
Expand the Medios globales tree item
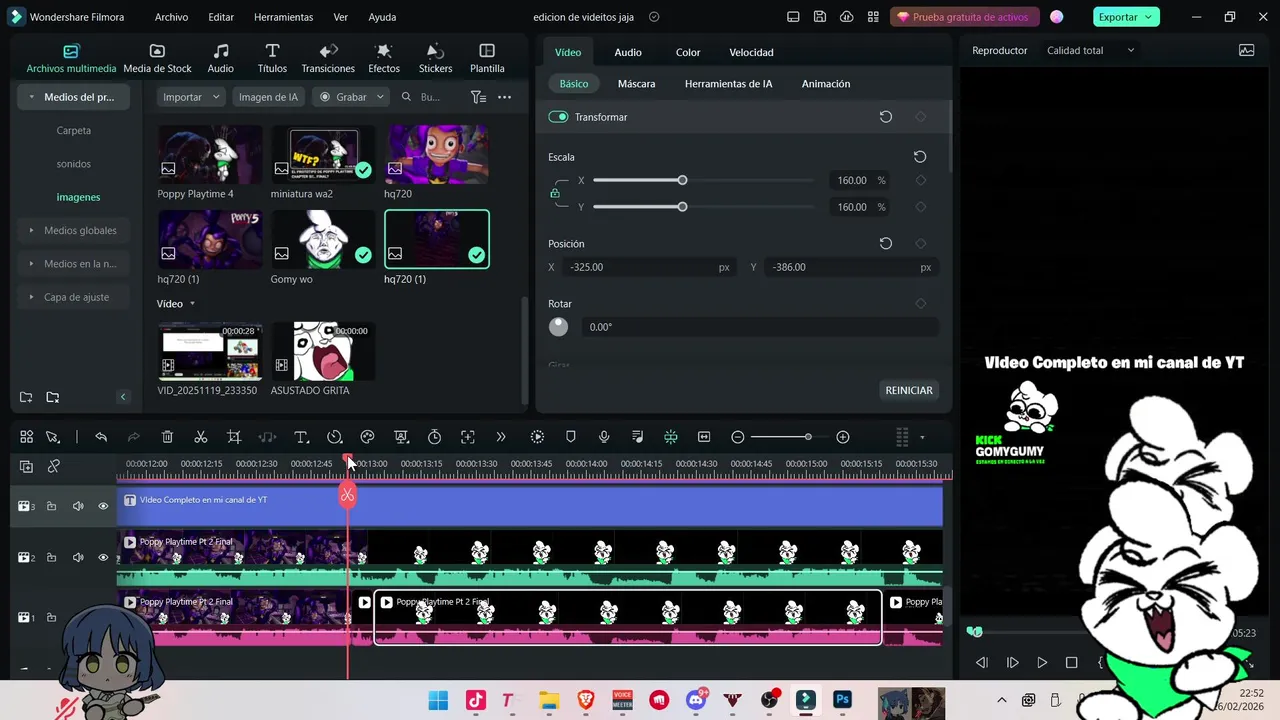pyautogui.click(x=32, y=230)
